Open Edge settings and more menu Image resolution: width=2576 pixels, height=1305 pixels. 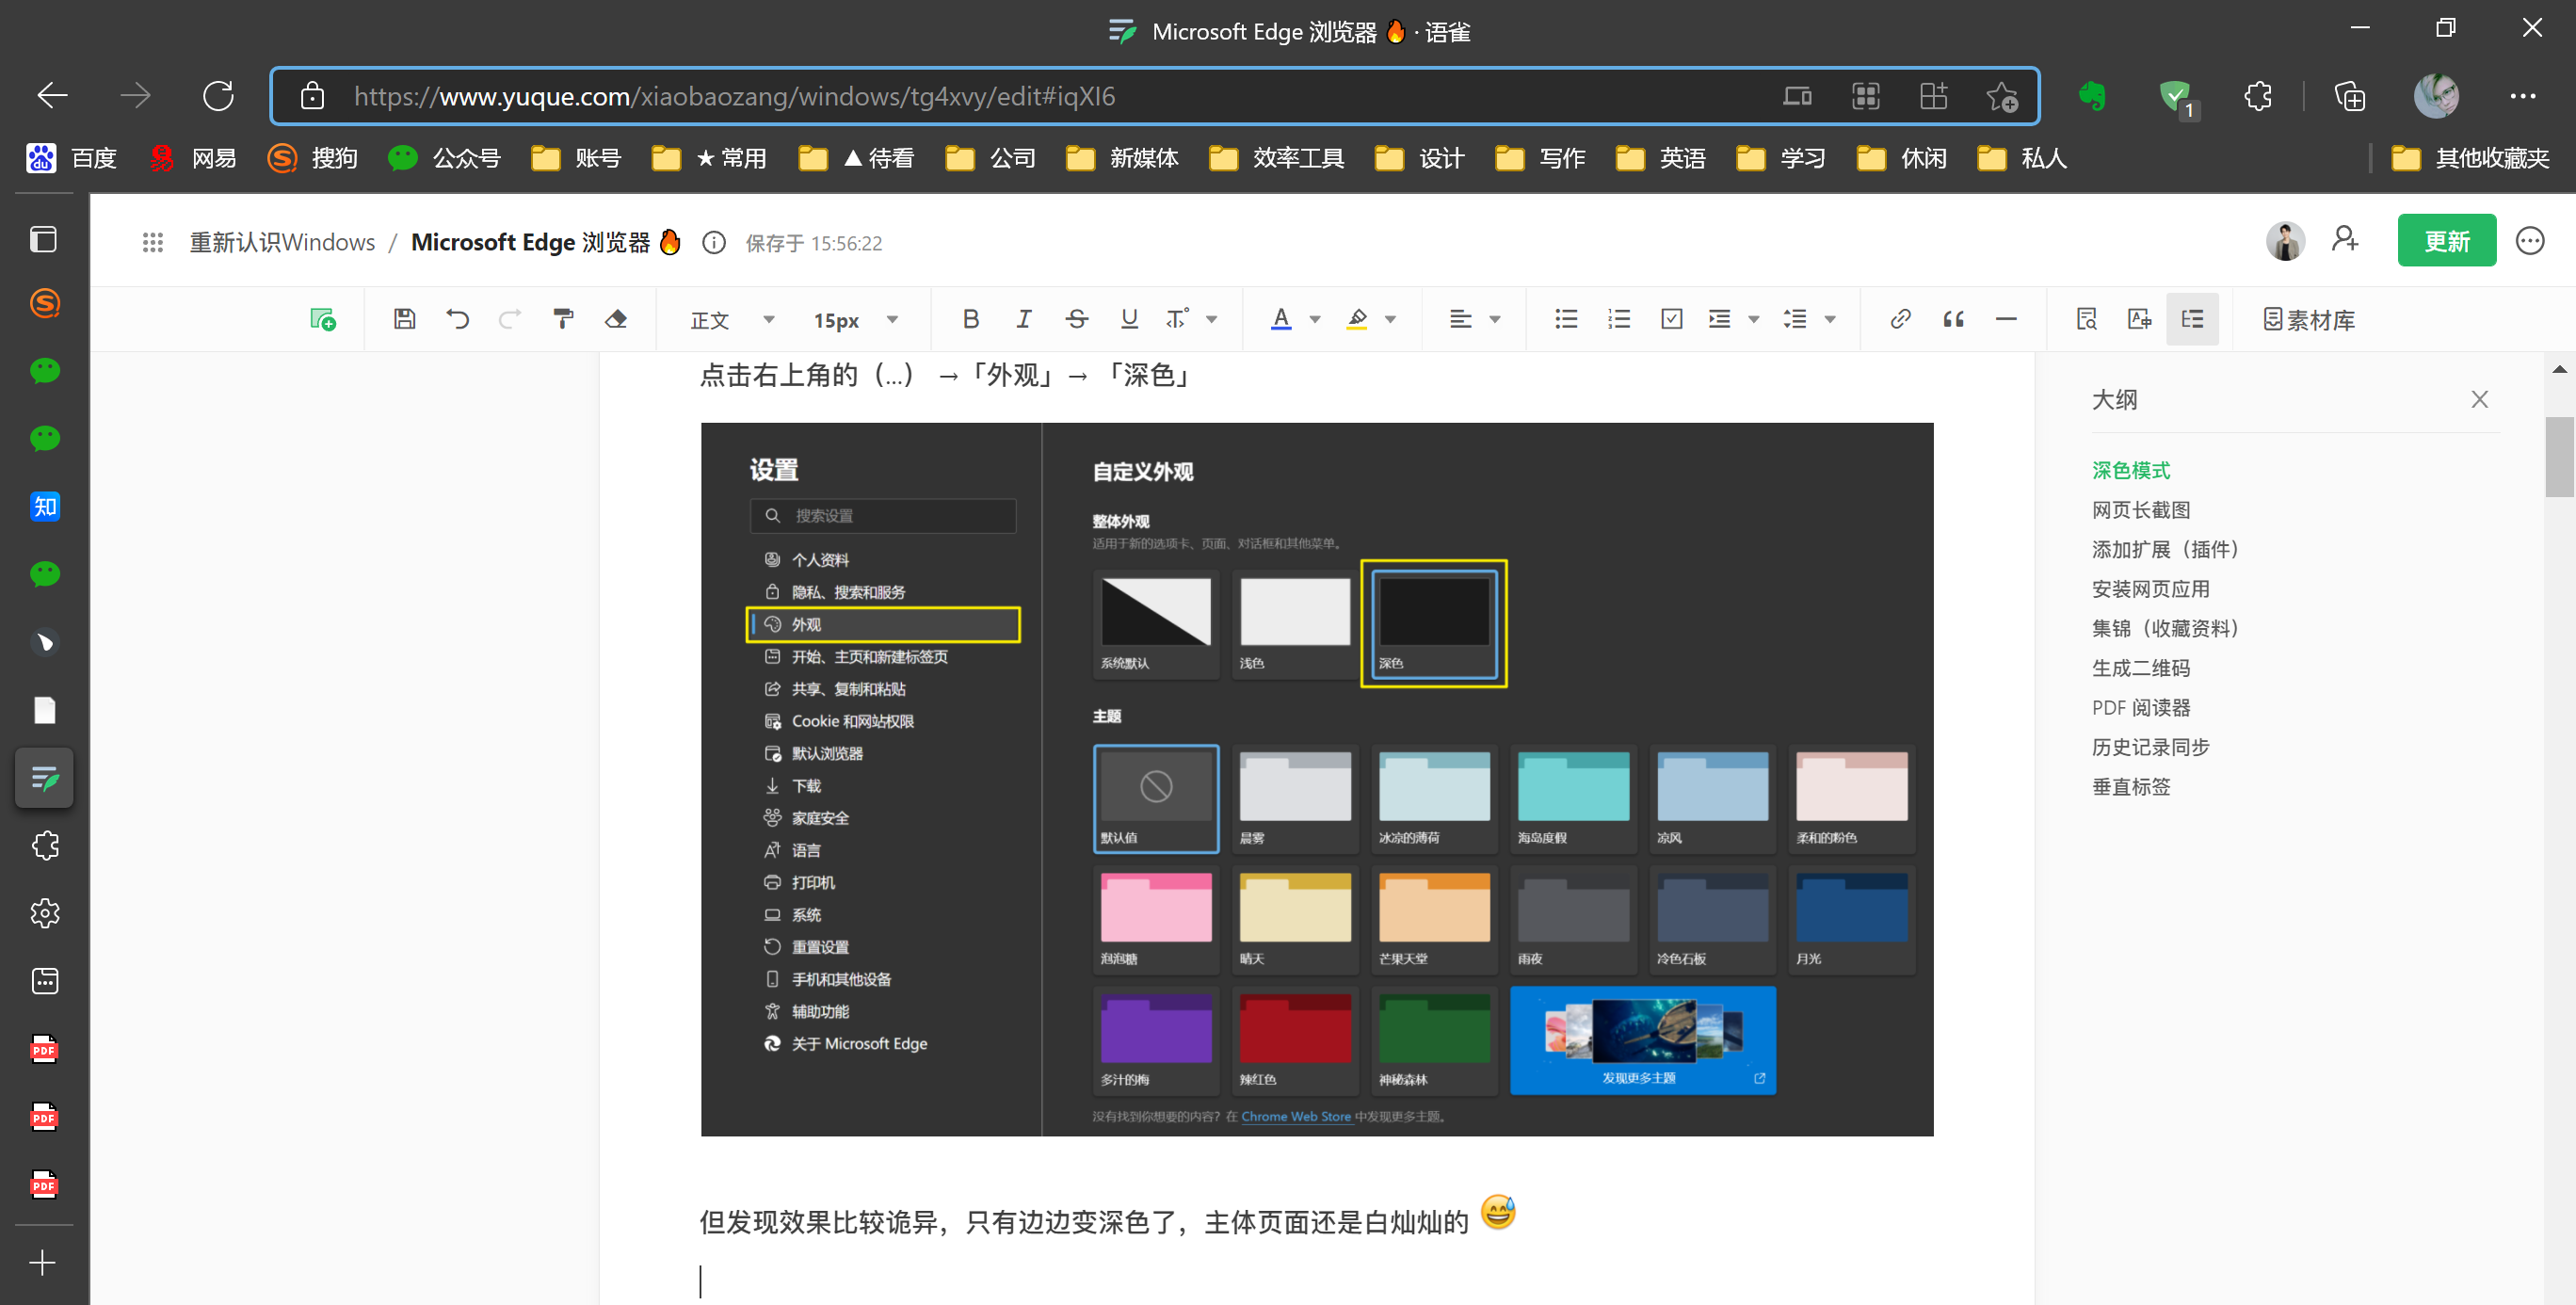point(2522,97)
